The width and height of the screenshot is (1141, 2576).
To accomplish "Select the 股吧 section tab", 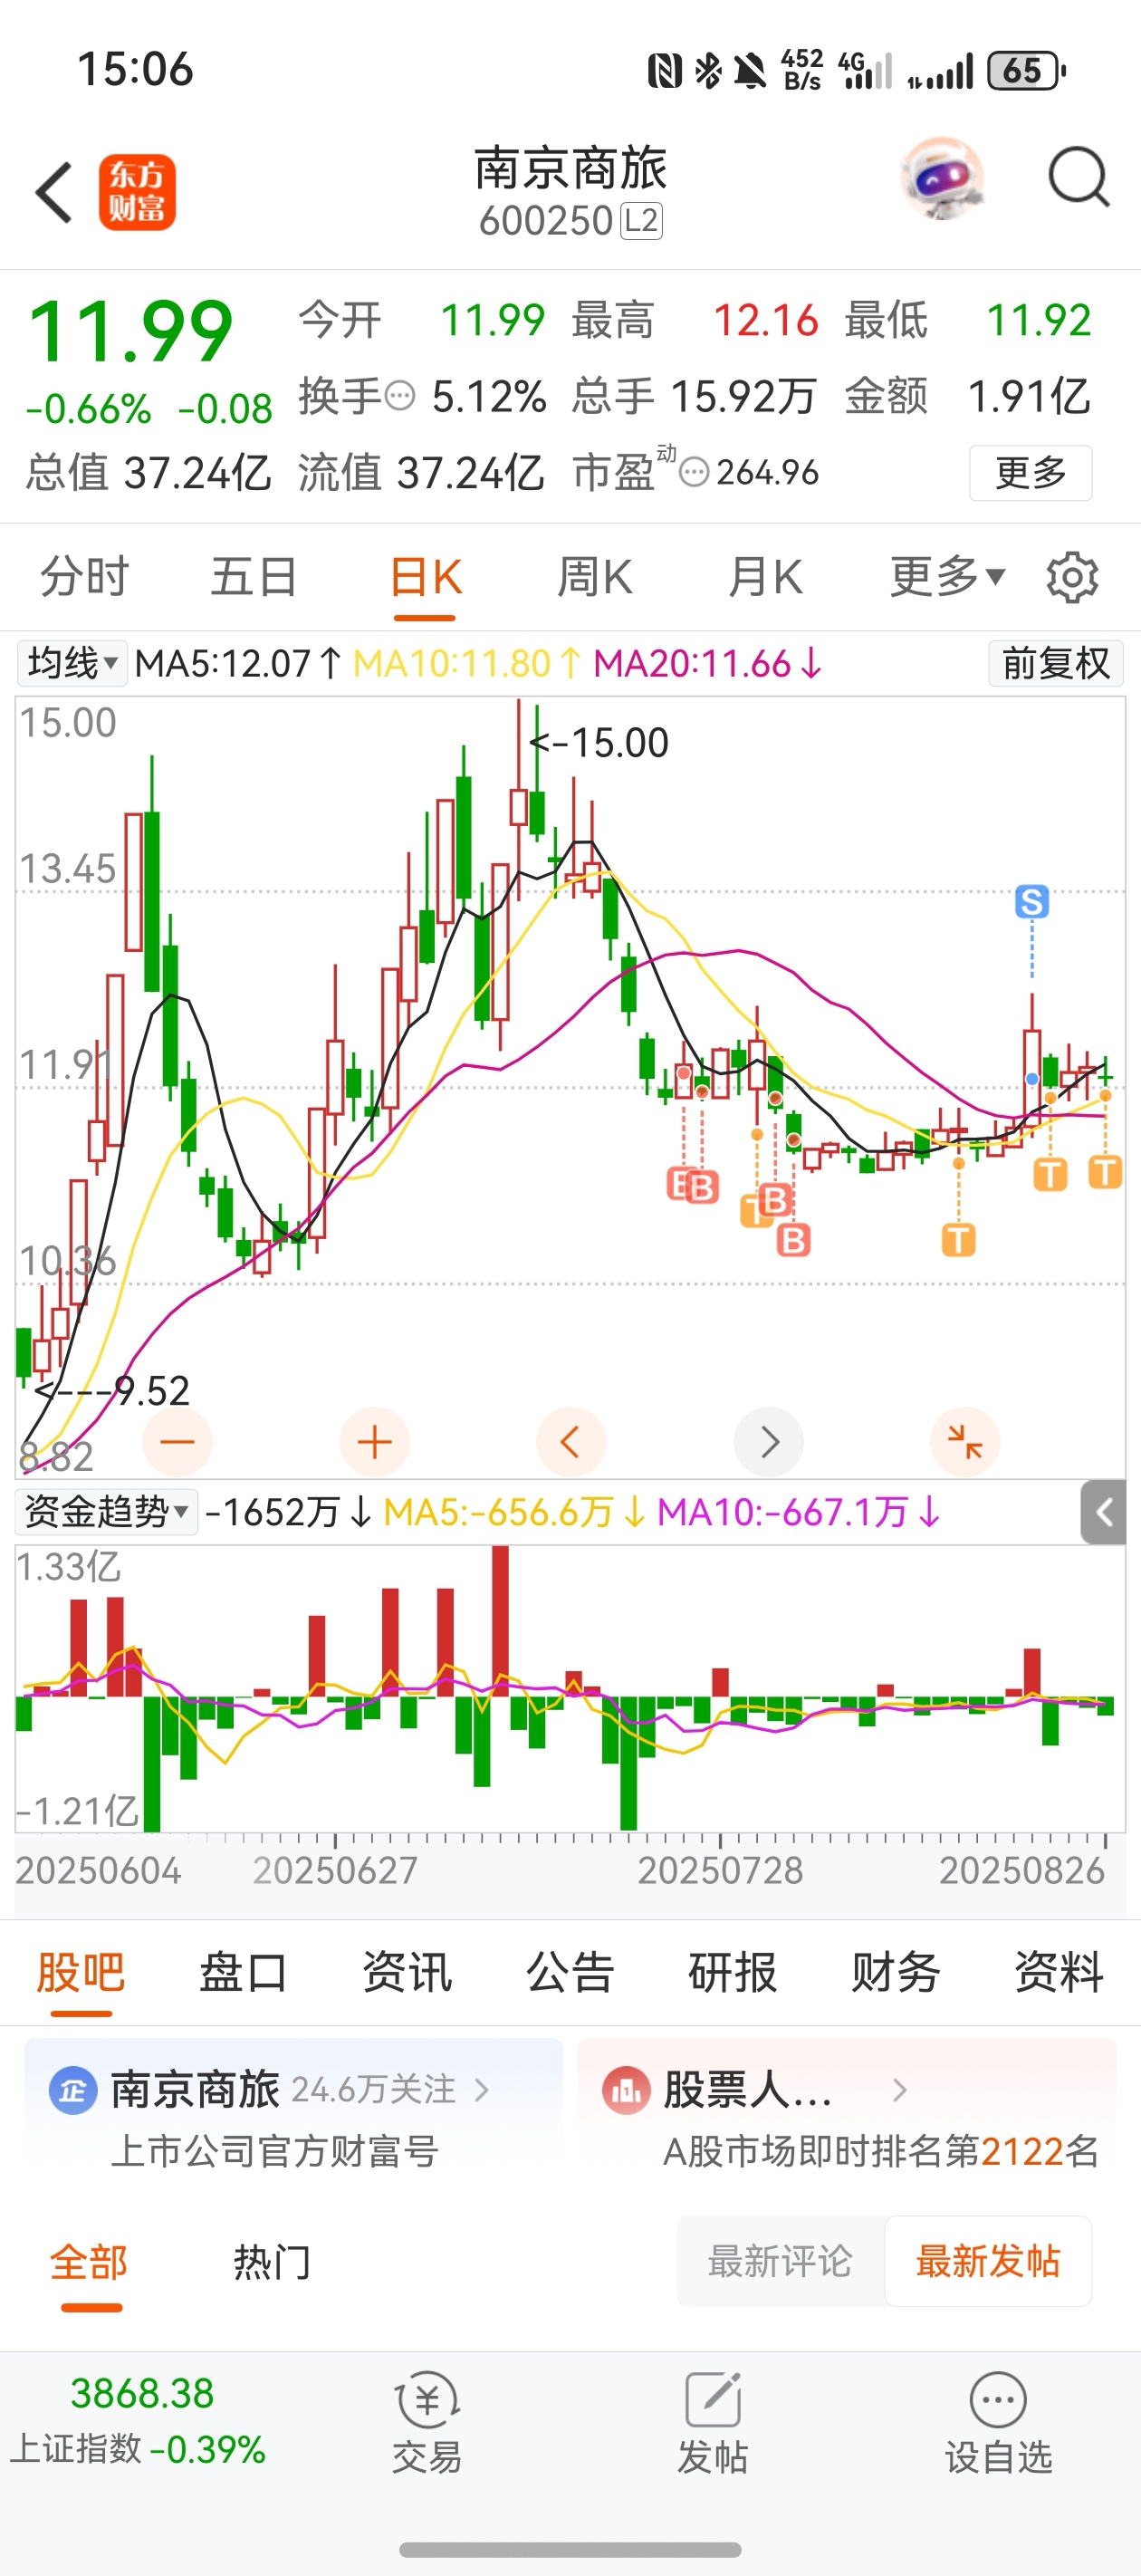I will click(x=81, y=1972).
